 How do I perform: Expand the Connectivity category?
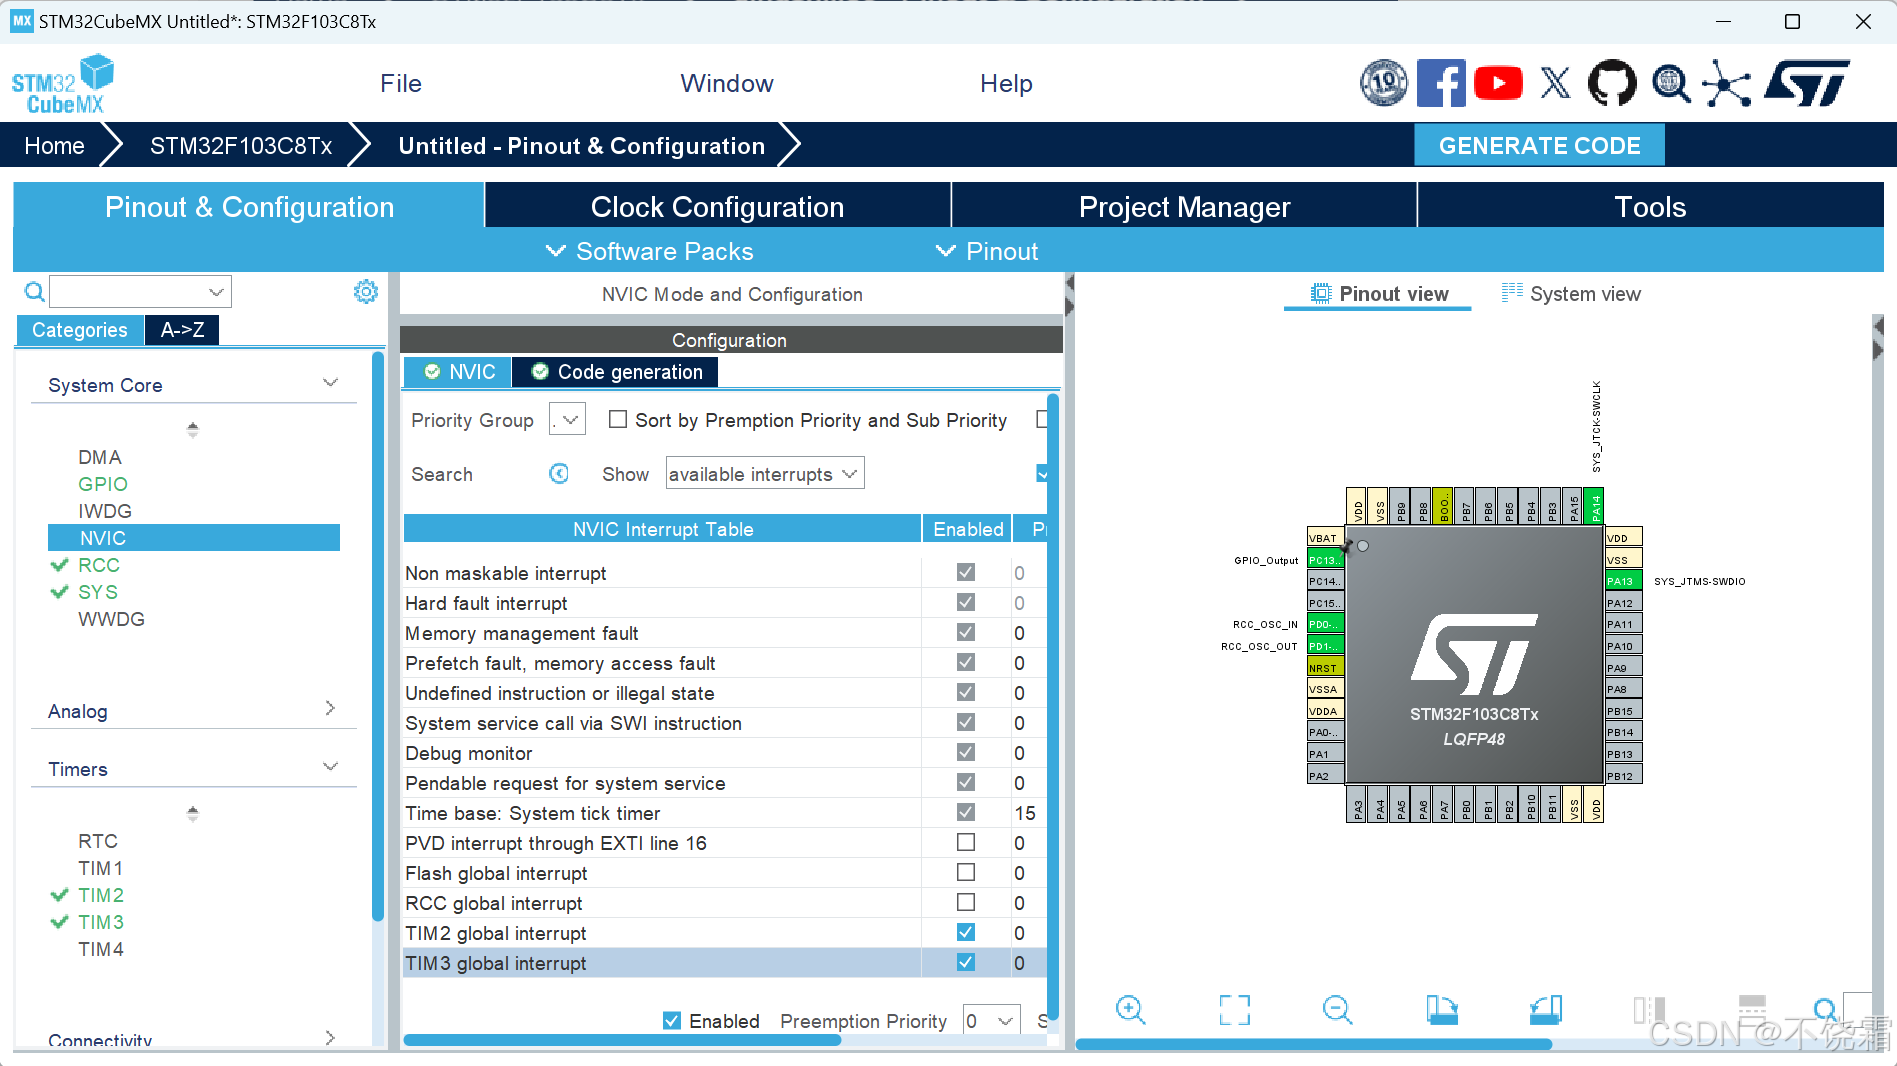pos(331,1038)
